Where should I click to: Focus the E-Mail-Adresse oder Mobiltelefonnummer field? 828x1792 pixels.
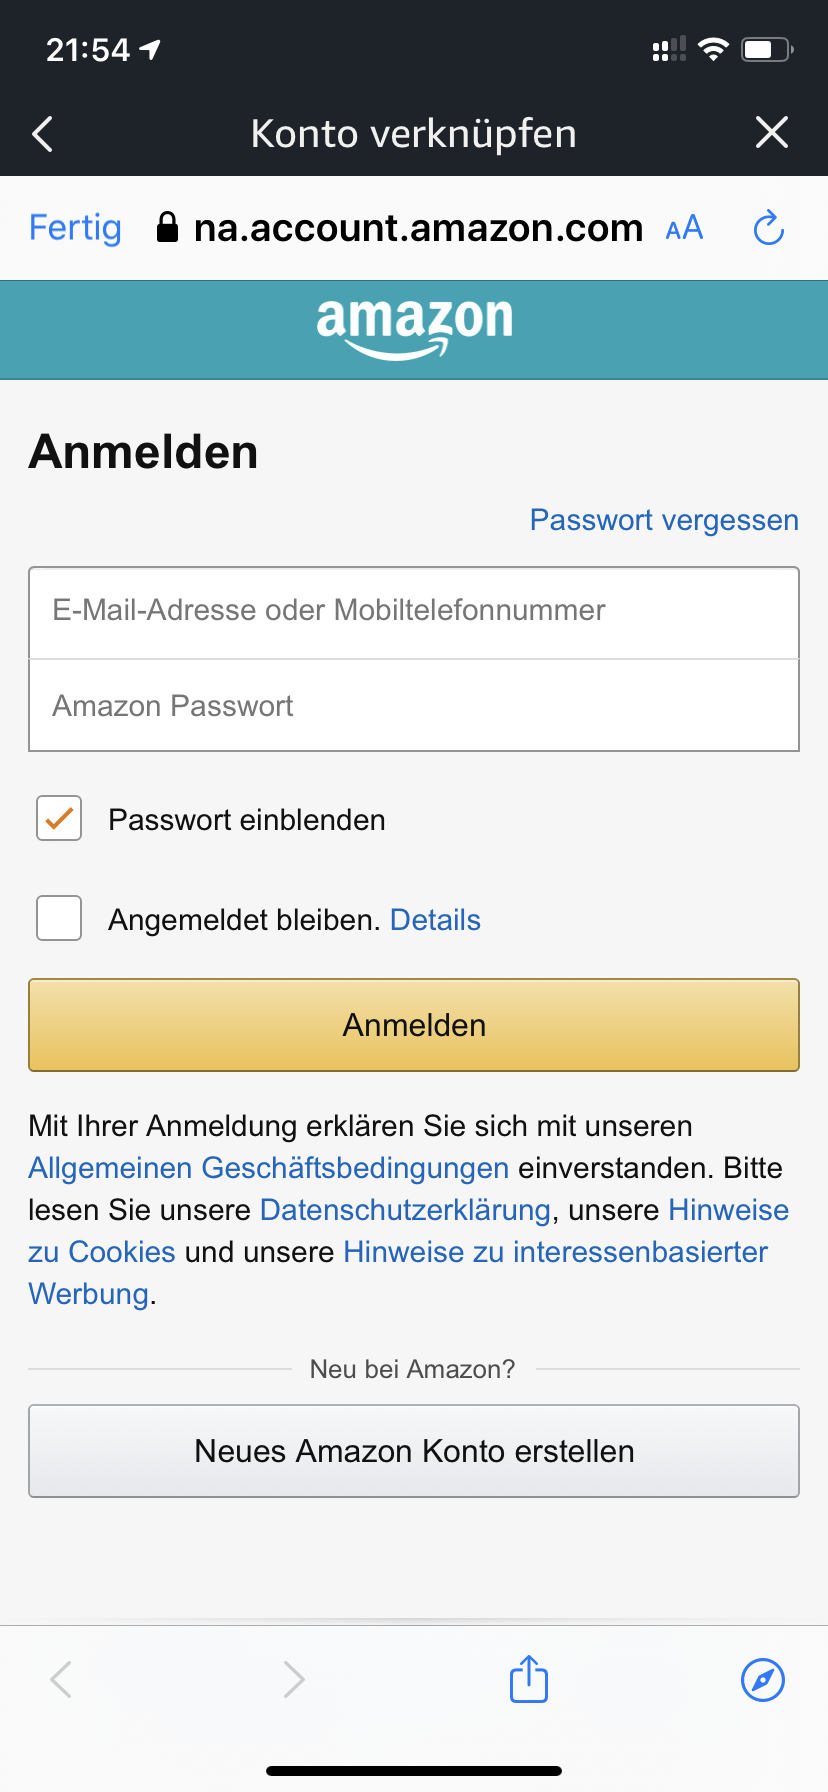[x=414, y=612]
